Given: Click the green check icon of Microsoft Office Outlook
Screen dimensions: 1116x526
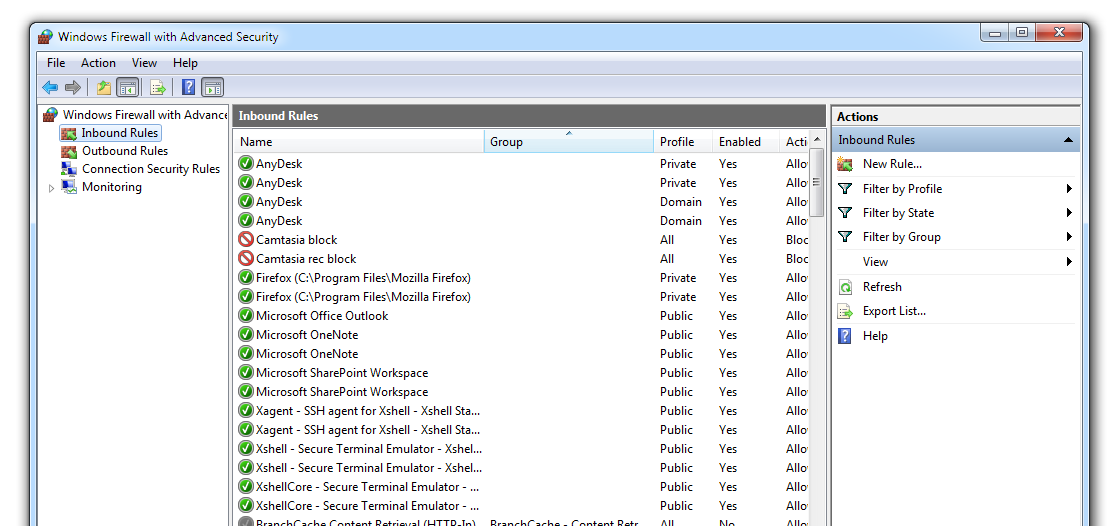Looking at the screenshot, I should coord(246,315).
